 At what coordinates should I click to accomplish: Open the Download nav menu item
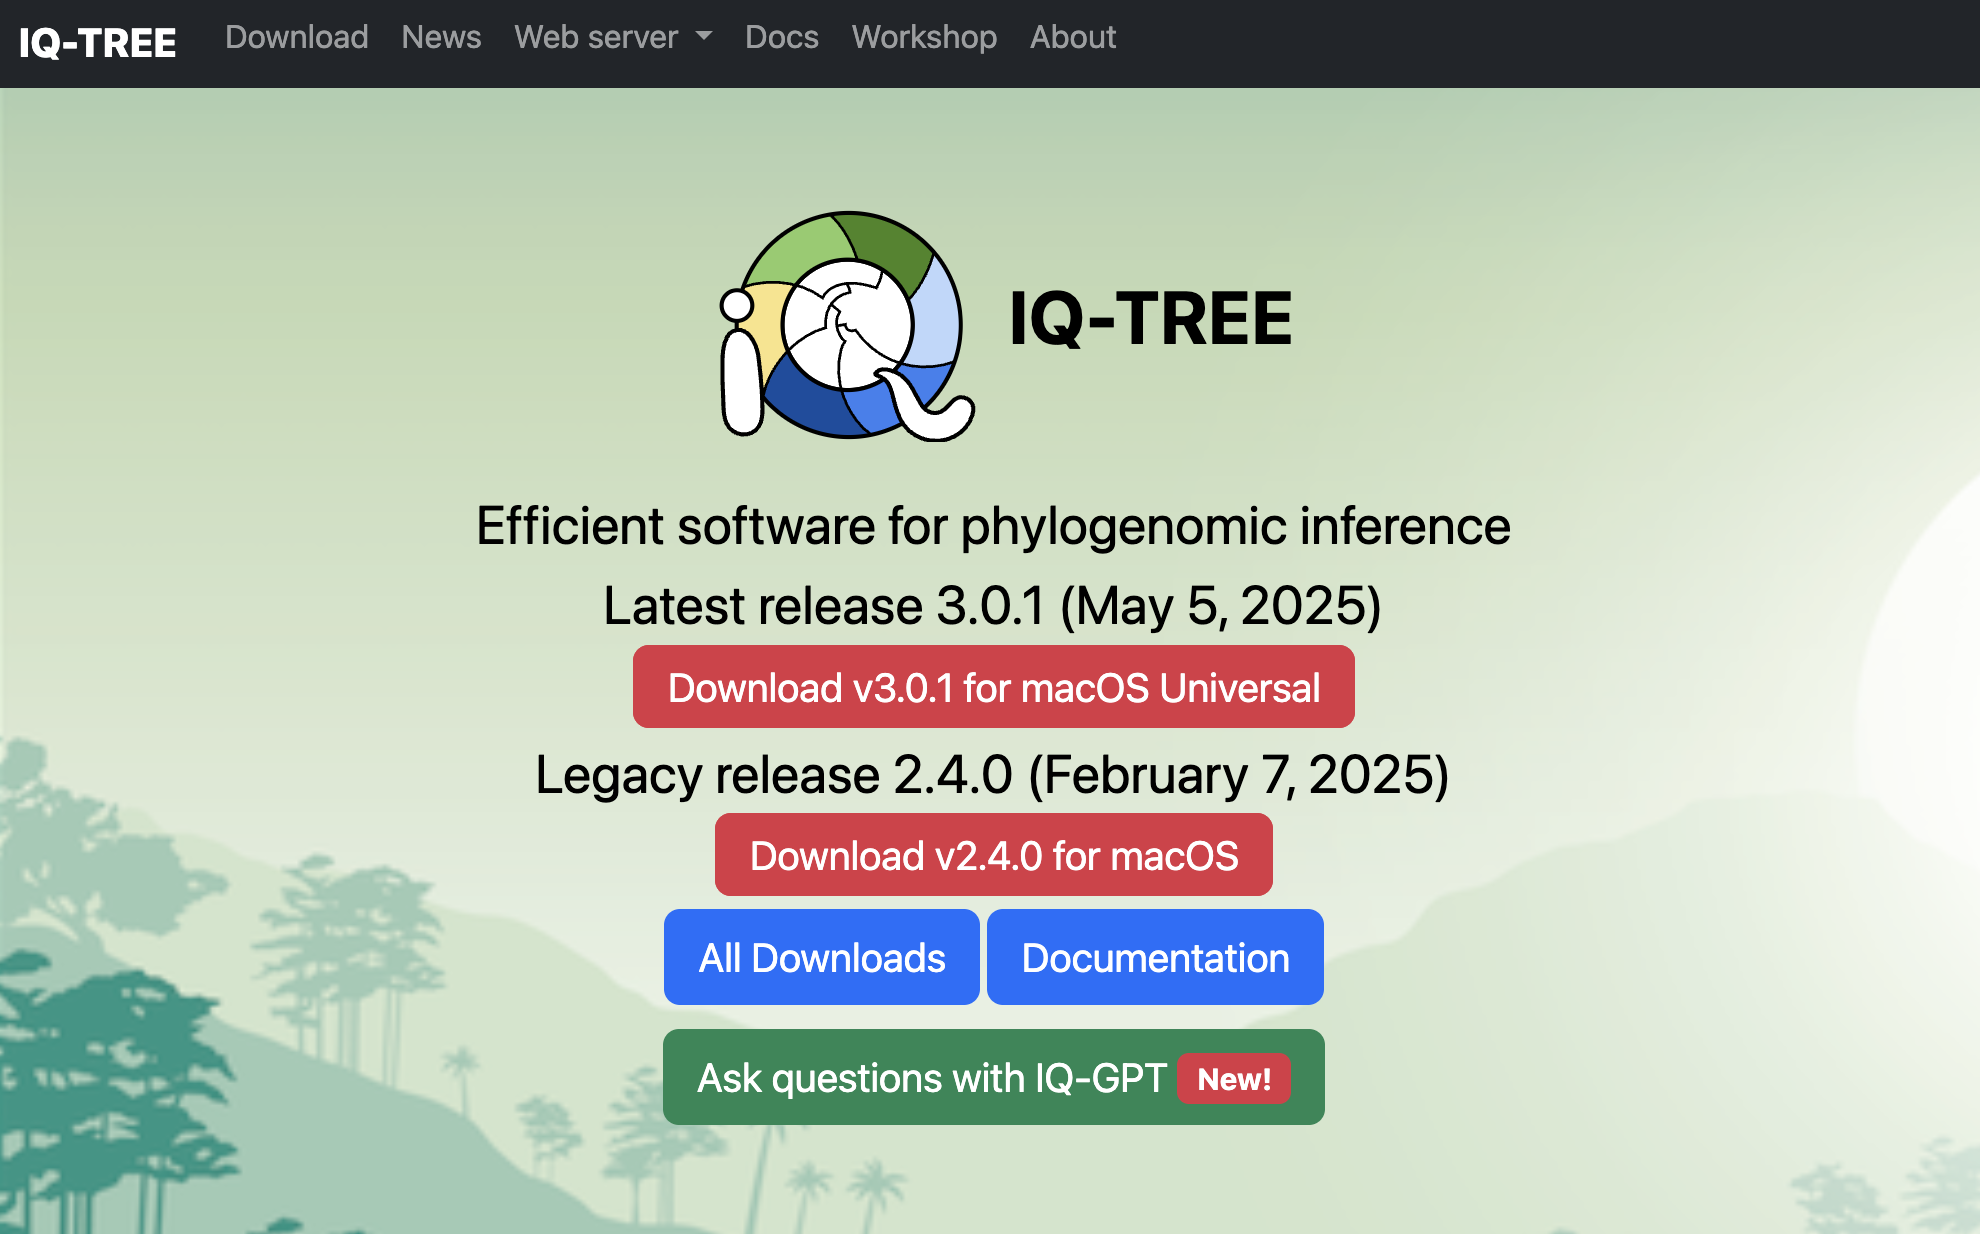click(x=296, y=37)
